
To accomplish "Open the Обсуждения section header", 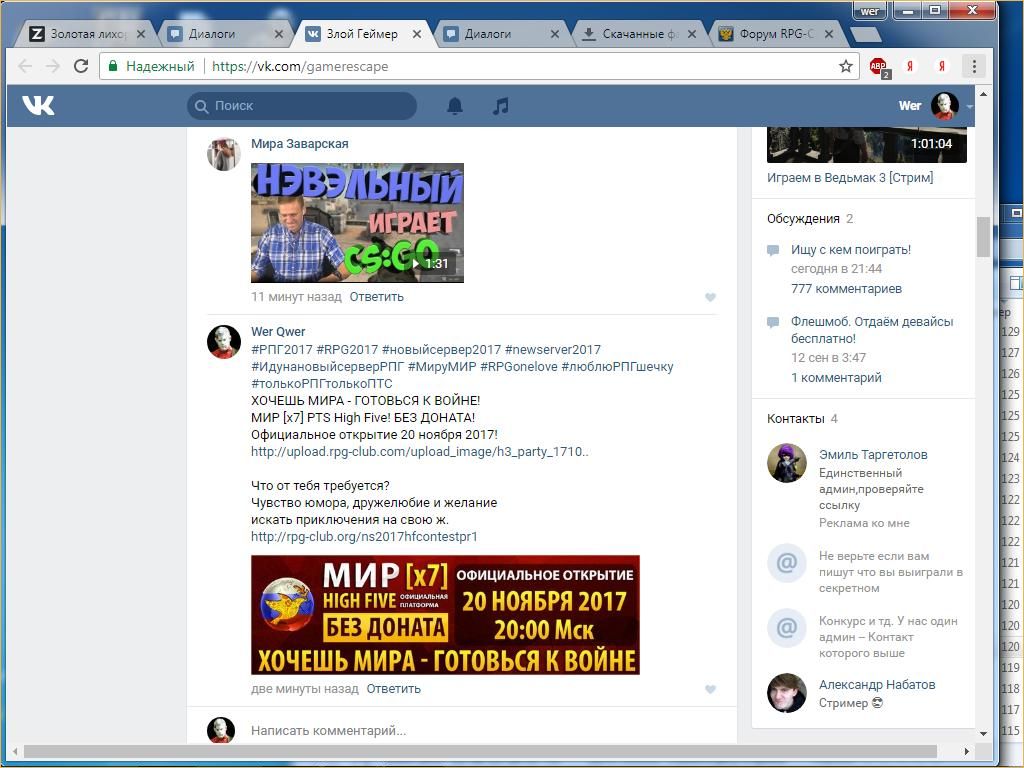I will 803,219.
